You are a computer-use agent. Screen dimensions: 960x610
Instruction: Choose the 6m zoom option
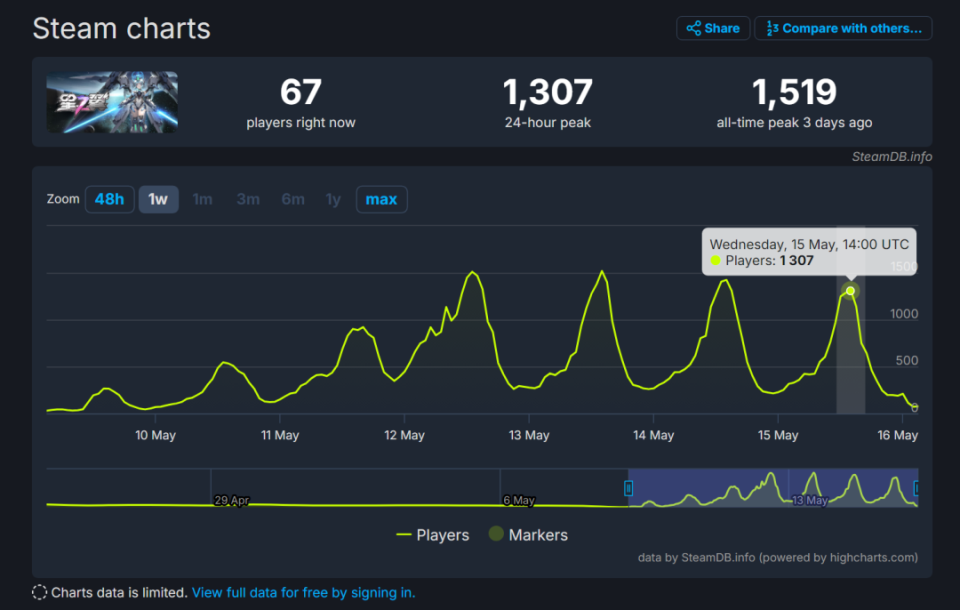293,199
